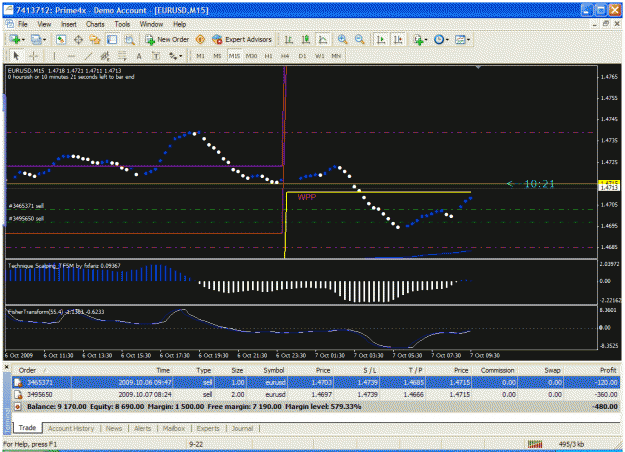625x452 pixels.
Task: Click the '#3465371 sell' order line label
Action: pos(26,206)
